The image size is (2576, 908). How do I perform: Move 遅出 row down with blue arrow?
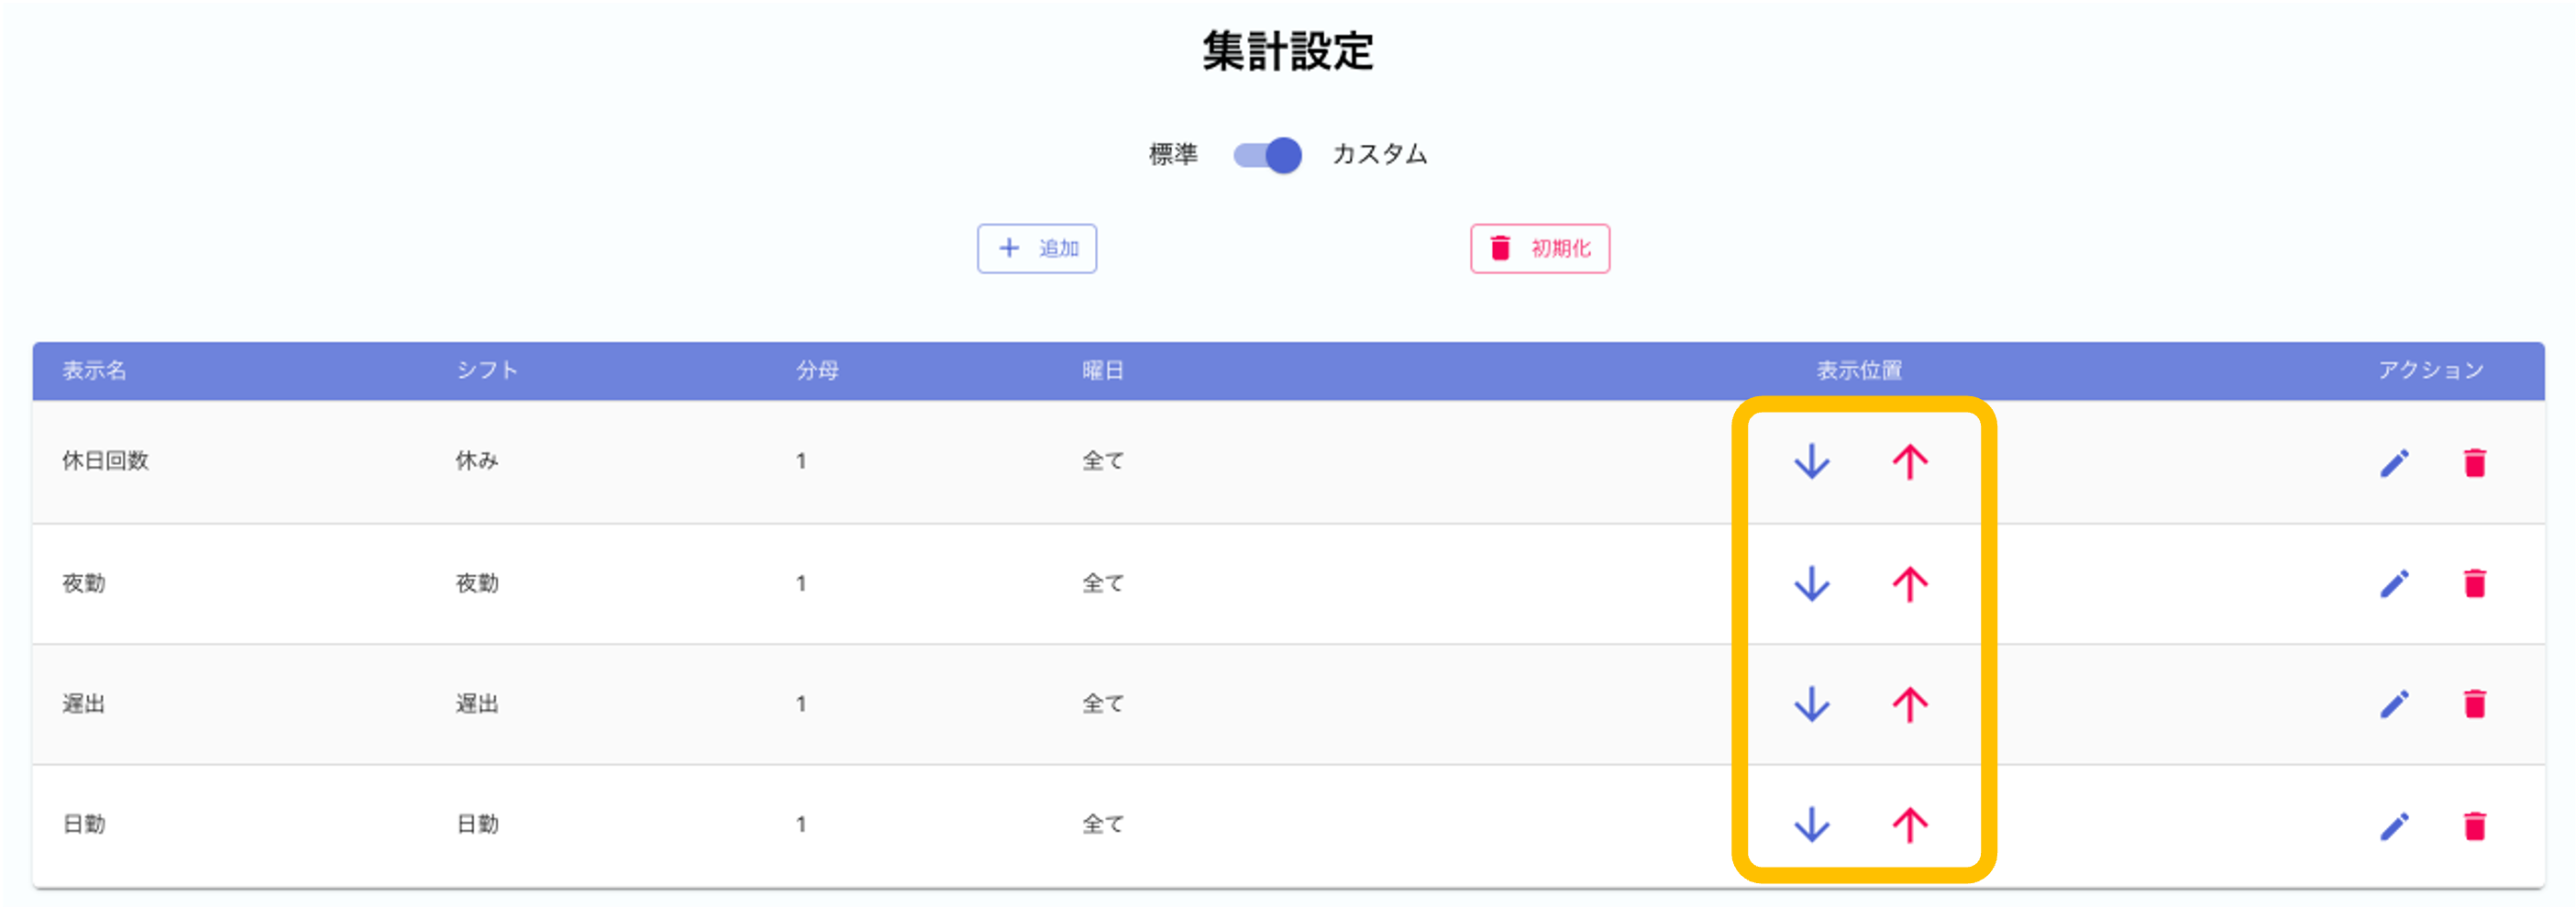1811,704
